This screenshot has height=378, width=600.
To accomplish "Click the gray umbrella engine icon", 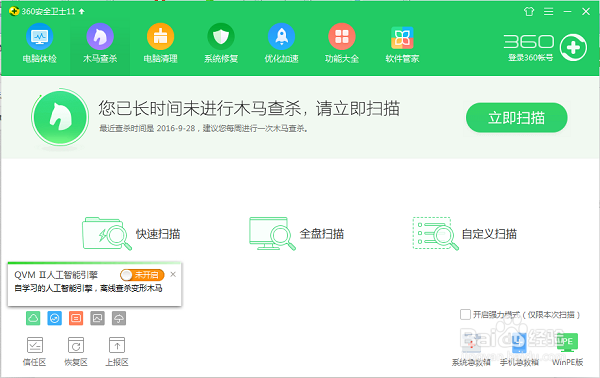I will [x=119, y=318].
